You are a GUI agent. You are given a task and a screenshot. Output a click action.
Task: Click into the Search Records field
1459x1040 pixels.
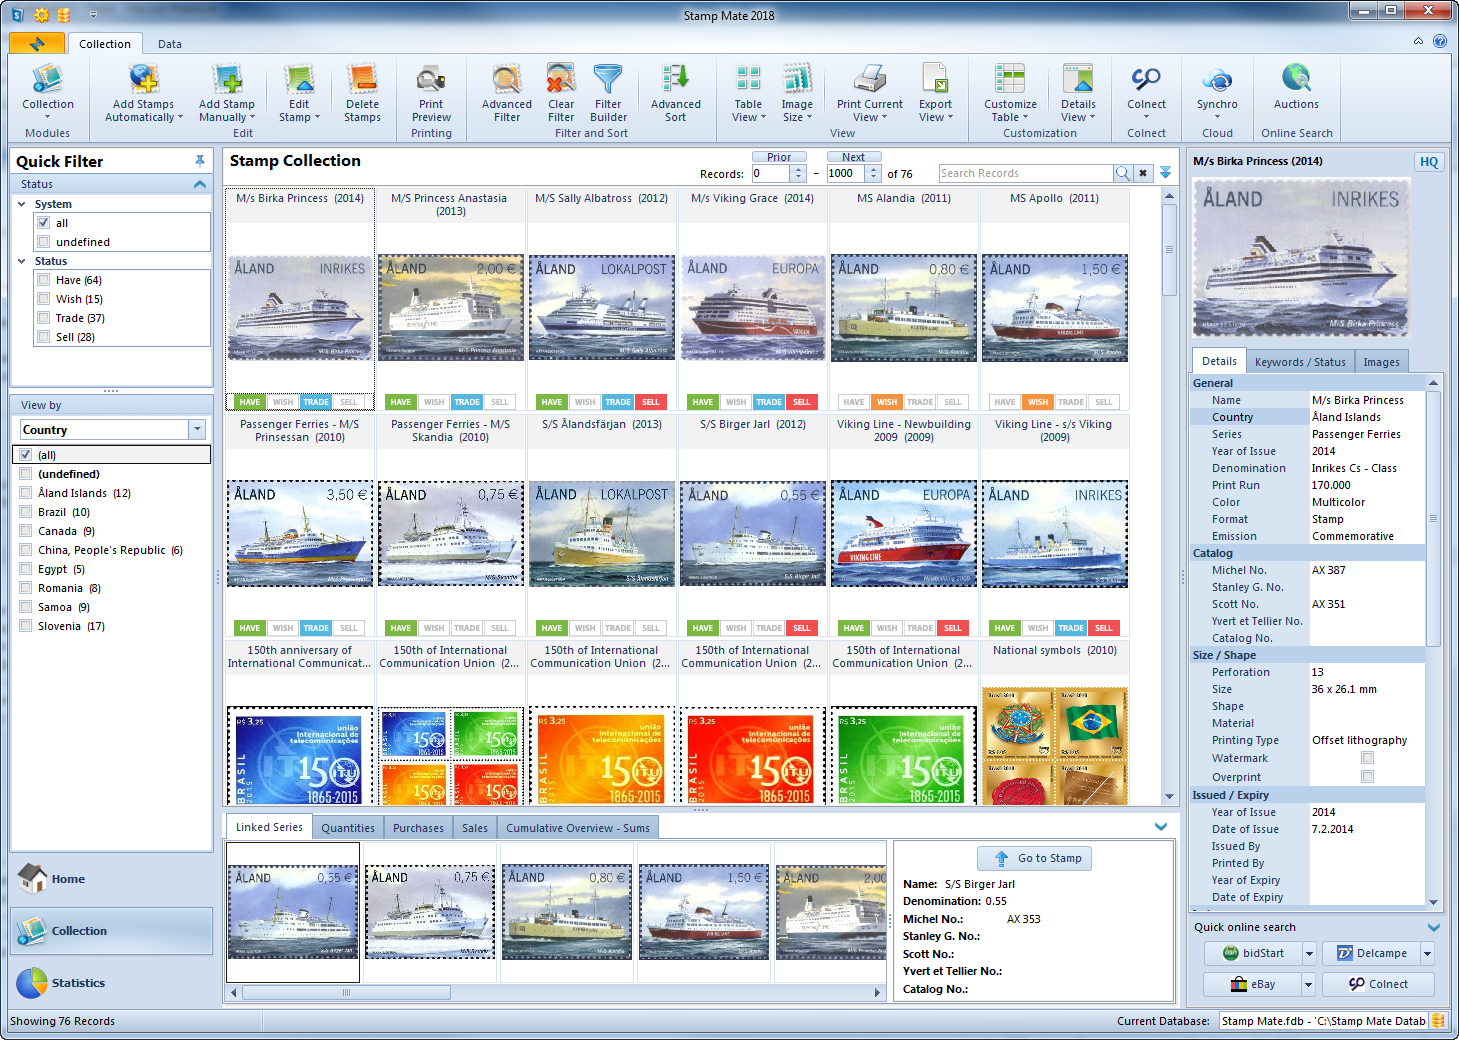tap(1025, 173)
